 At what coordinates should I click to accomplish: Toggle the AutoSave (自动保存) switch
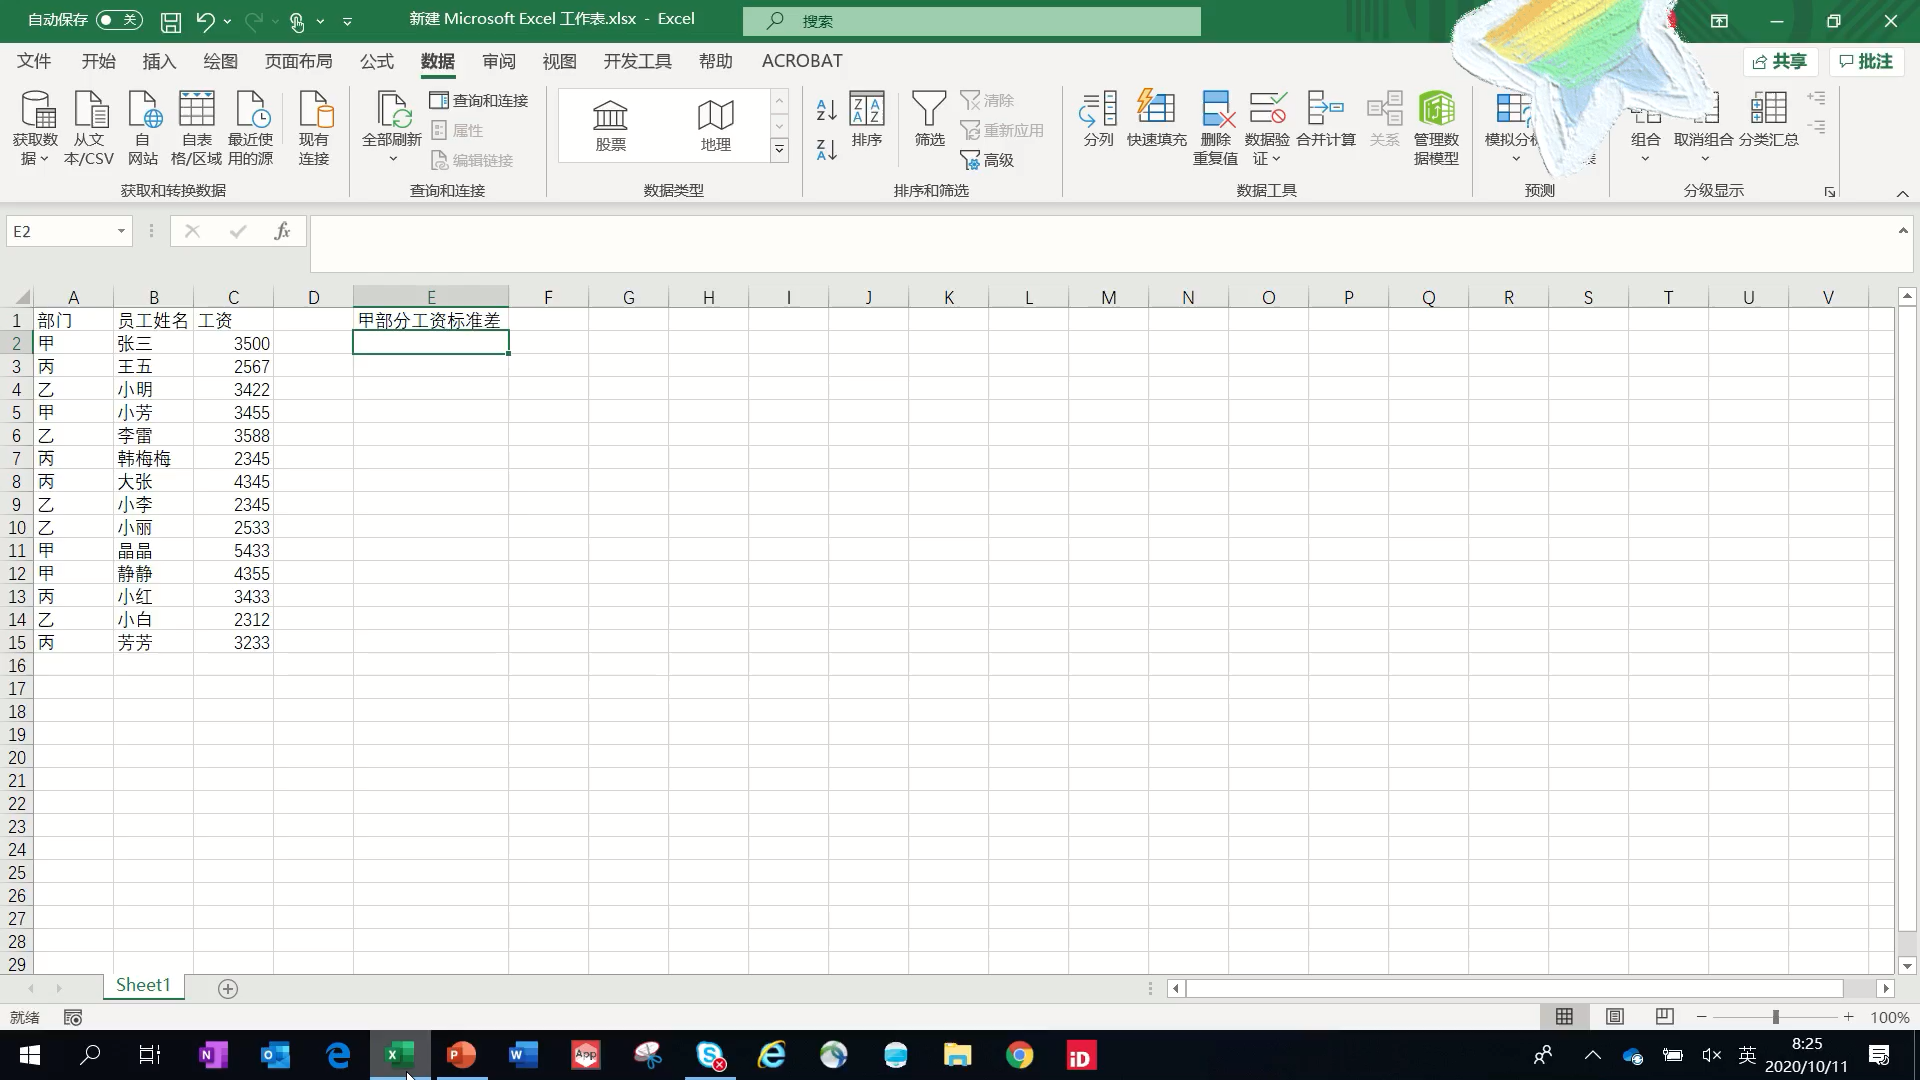119,20
